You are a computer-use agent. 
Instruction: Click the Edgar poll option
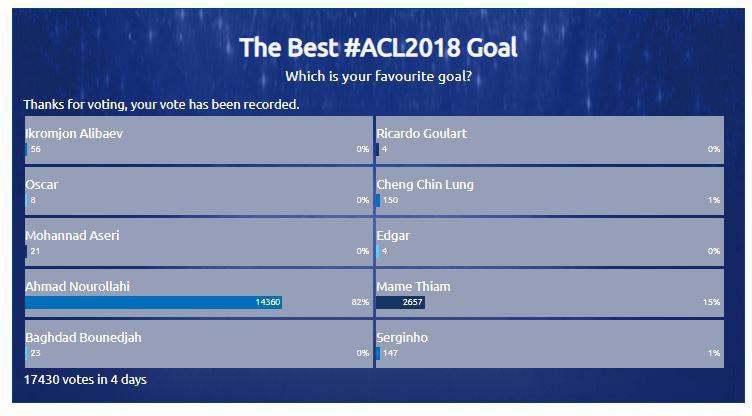tap(549, 242)
